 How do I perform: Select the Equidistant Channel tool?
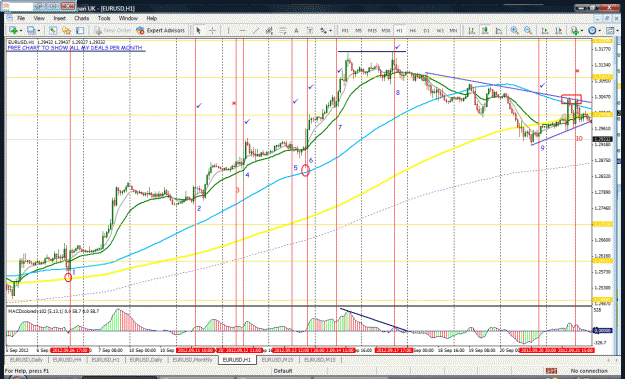click(x=269, y=30)
